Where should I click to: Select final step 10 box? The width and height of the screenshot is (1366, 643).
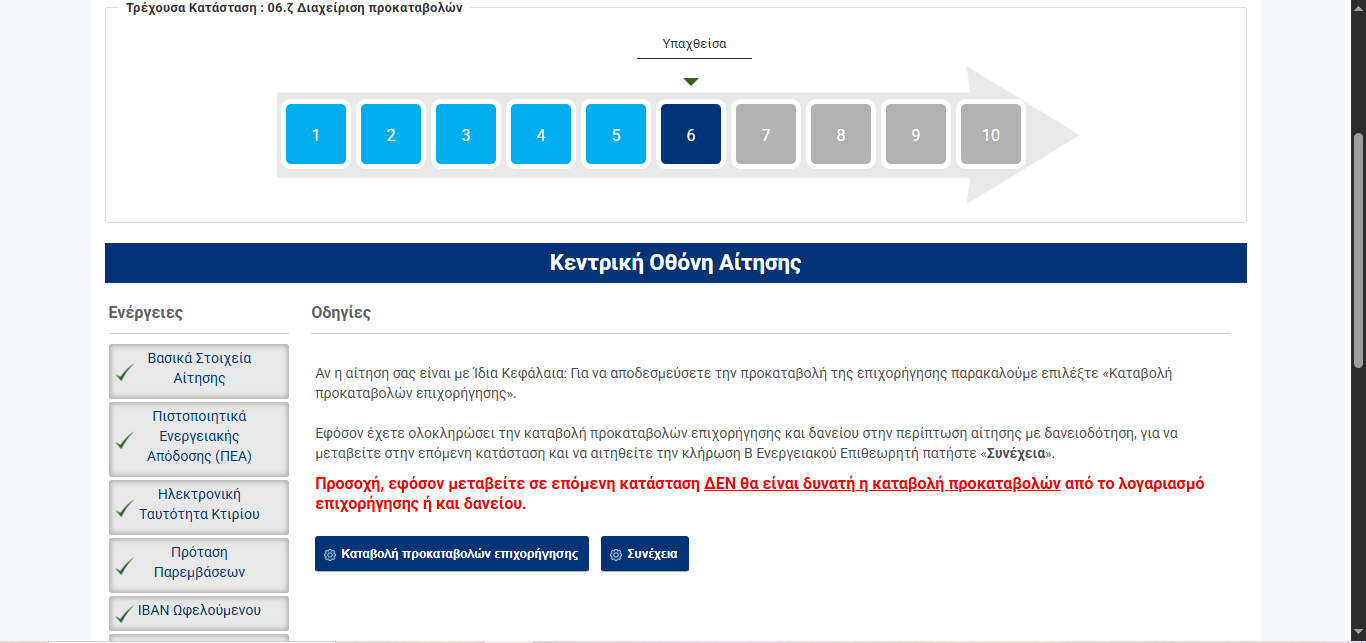pyautogui.click(x=991, y=135)
